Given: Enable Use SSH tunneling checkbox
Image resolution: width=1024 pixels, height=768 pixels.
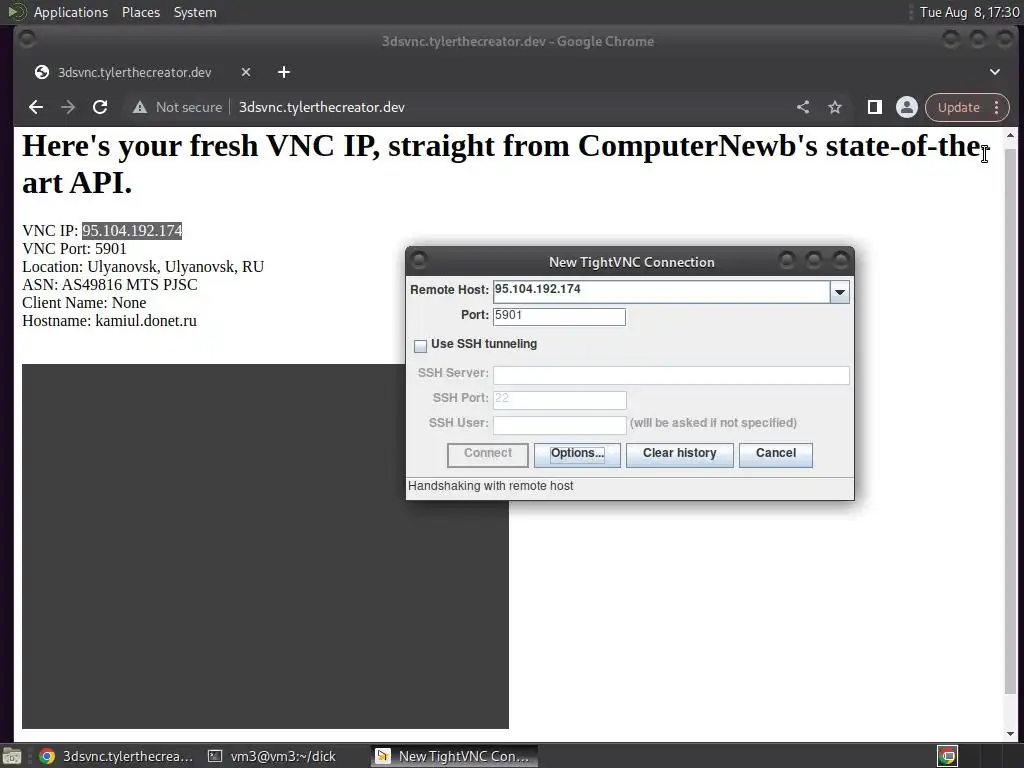Looking at the screenshot, I should pyautogui.click(x=421, y=345).
